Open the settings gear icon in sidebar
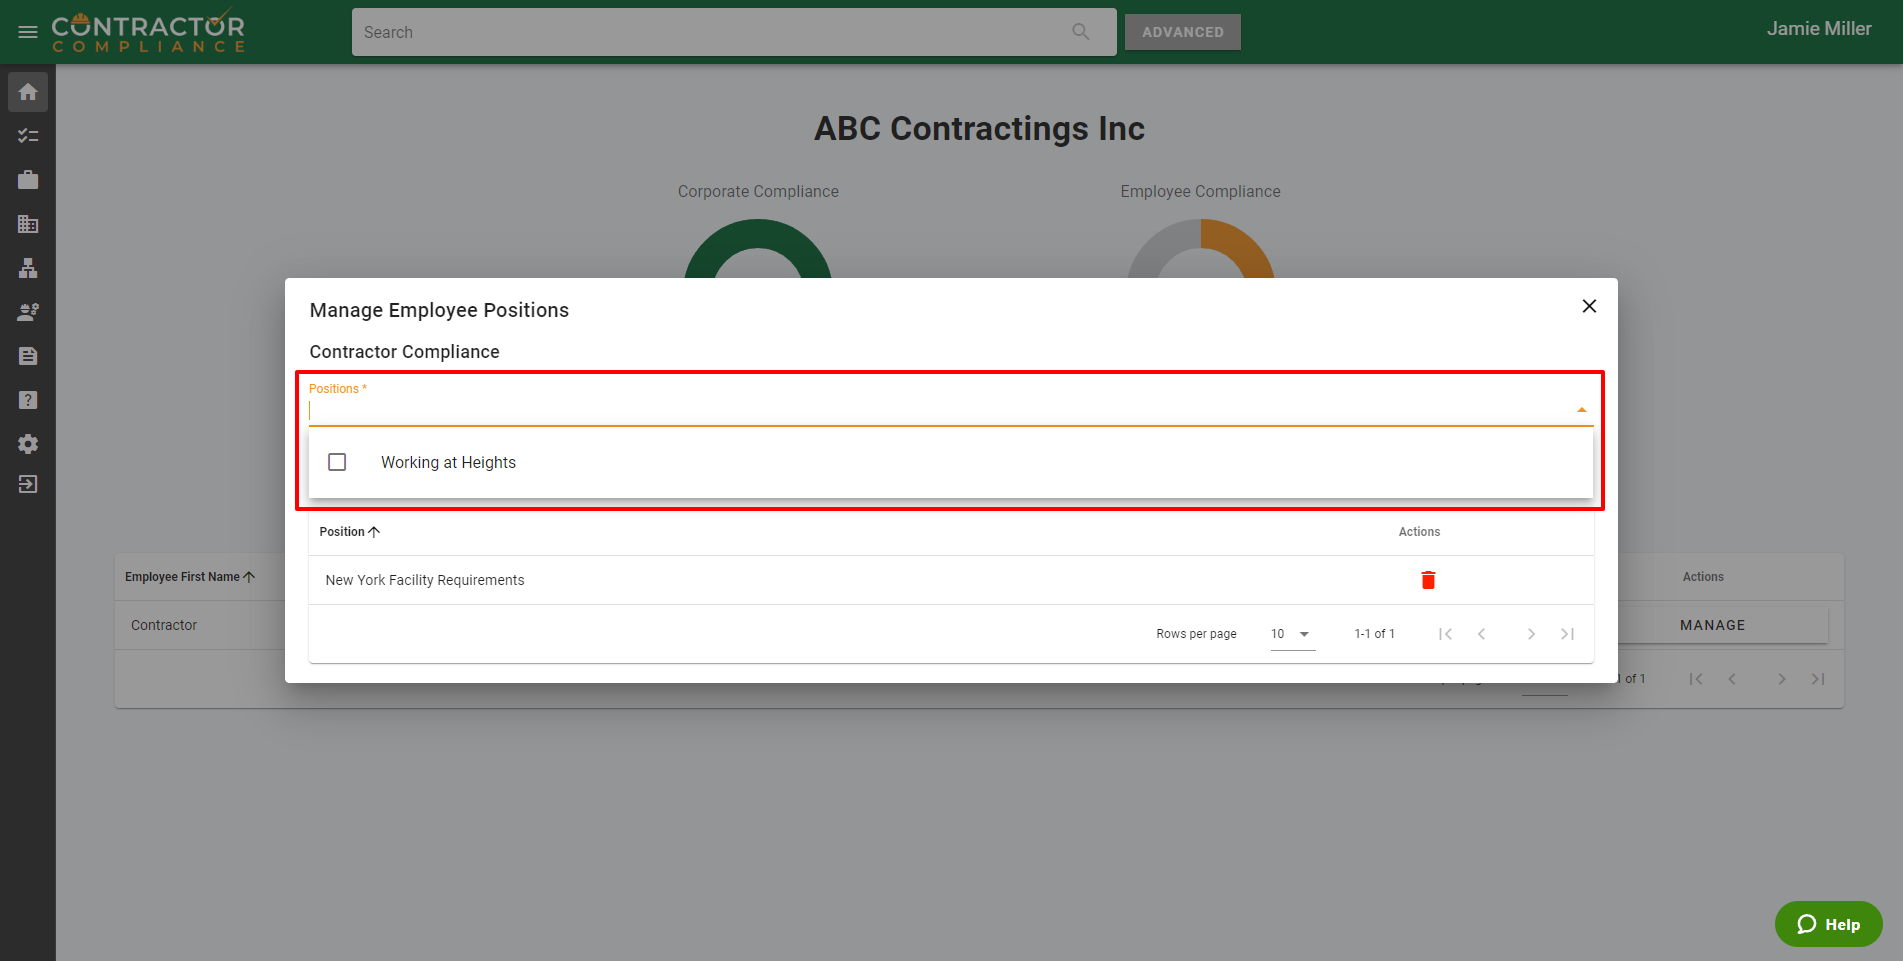The height and width of the screenshot is (961, 1903). point(28,444)
